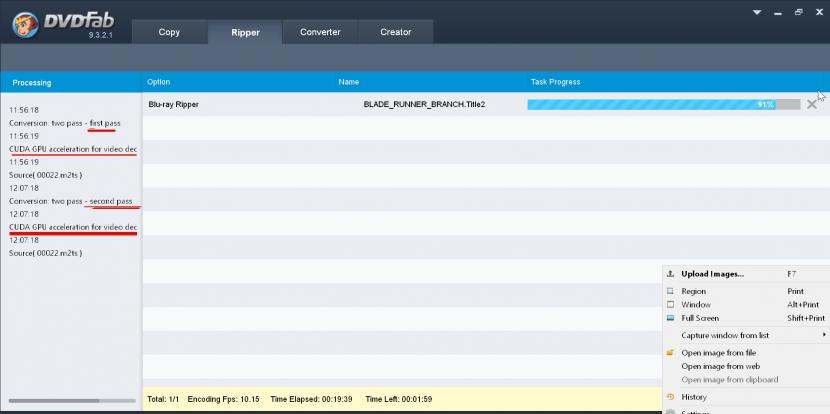
Task: Click CUDA GPU acceleration line under 12:07:18
Action: [x=73, y=227]
